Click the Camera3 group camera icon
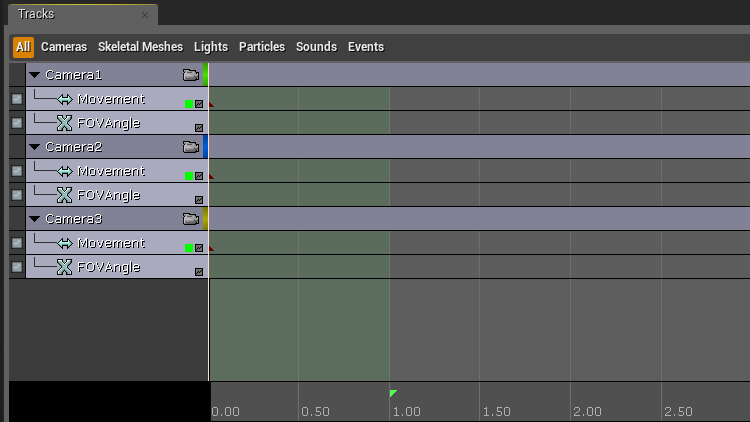 (x=191, y=219)
